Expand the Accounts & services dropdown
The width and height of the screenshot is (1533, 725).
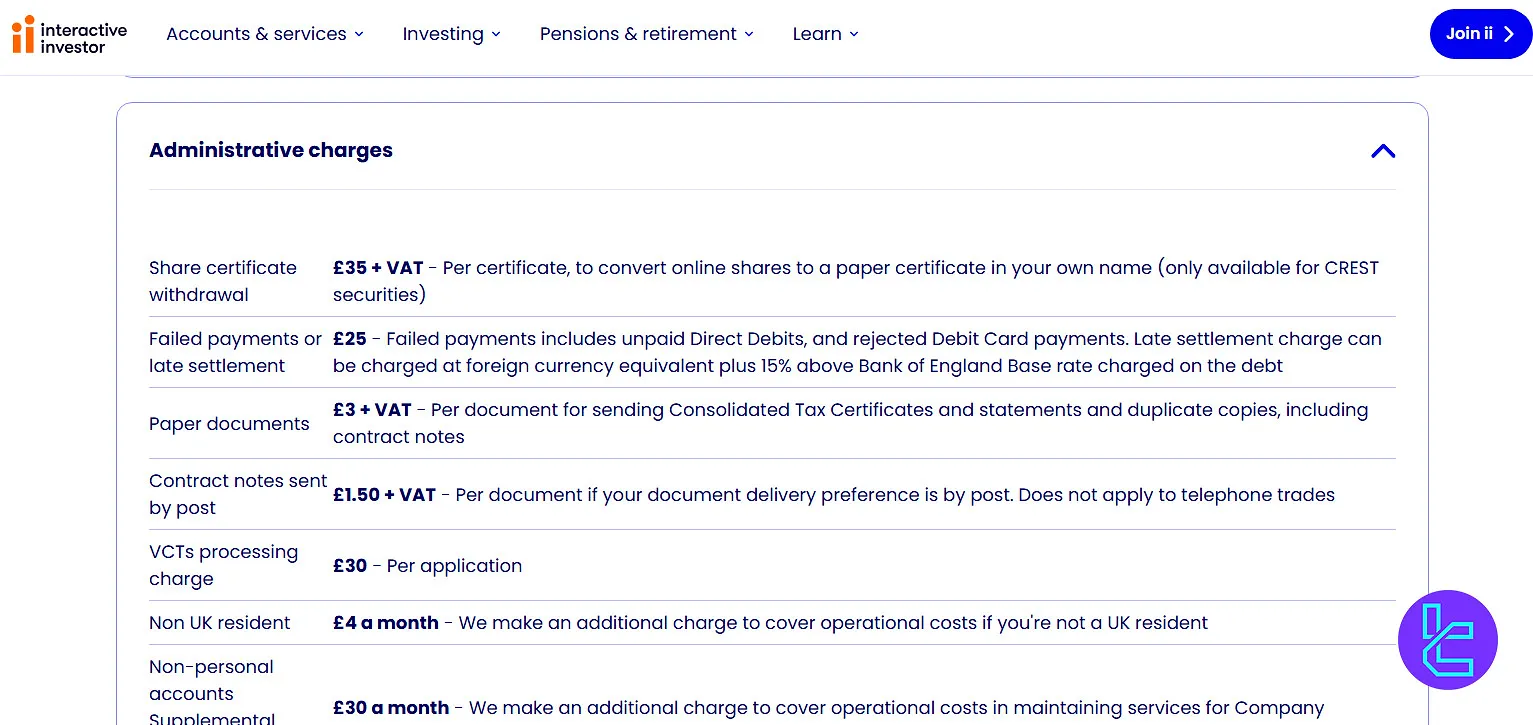(264, 33)
